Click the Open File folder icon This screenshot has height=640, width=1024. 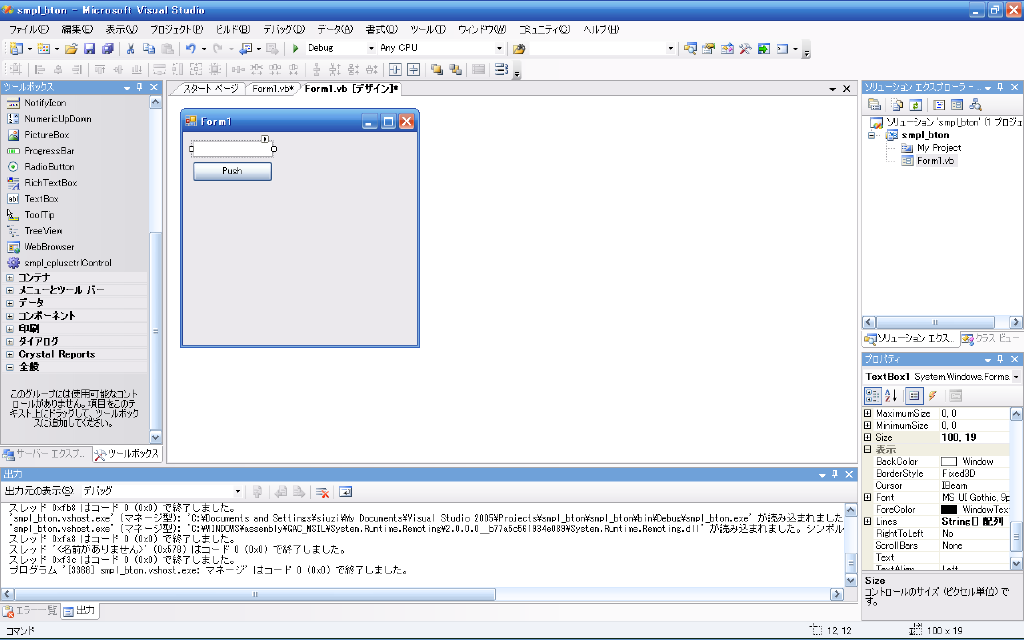point(71,48)
